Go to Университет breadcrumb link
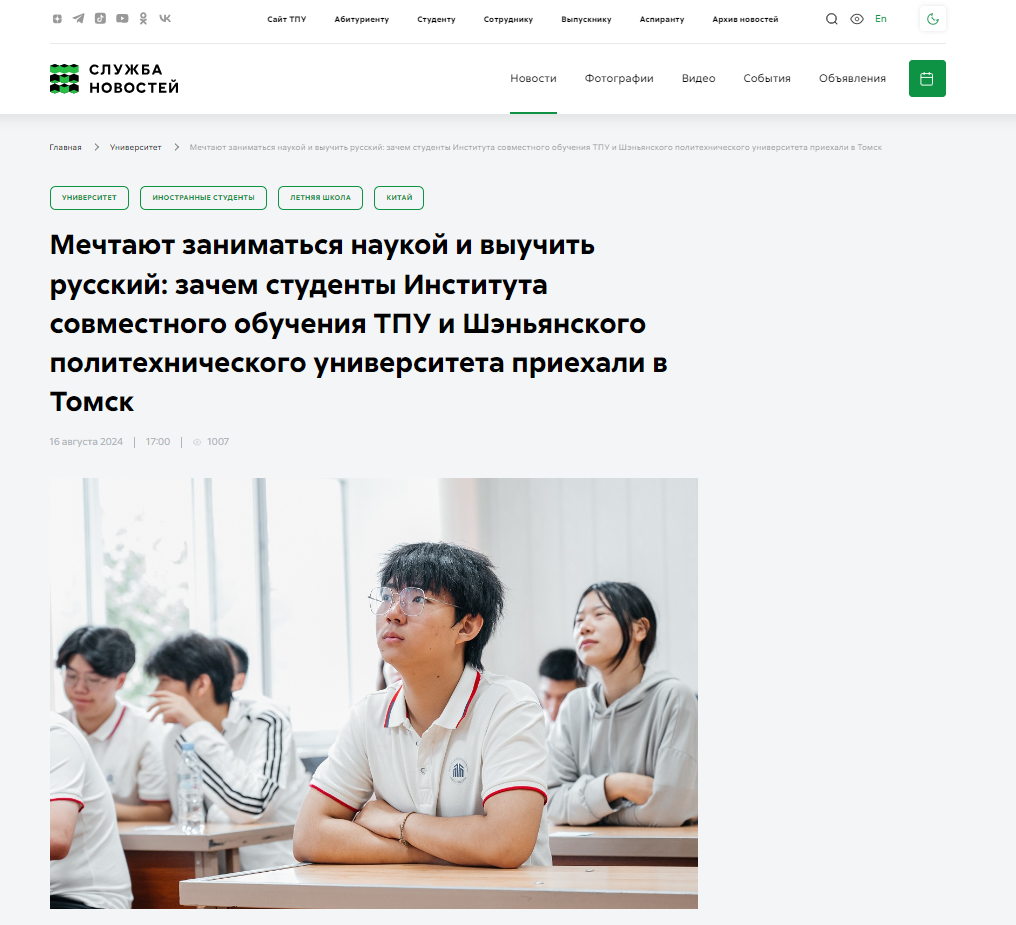The image size is (1016, 925). pyautogui.click(x=135, y=148)
